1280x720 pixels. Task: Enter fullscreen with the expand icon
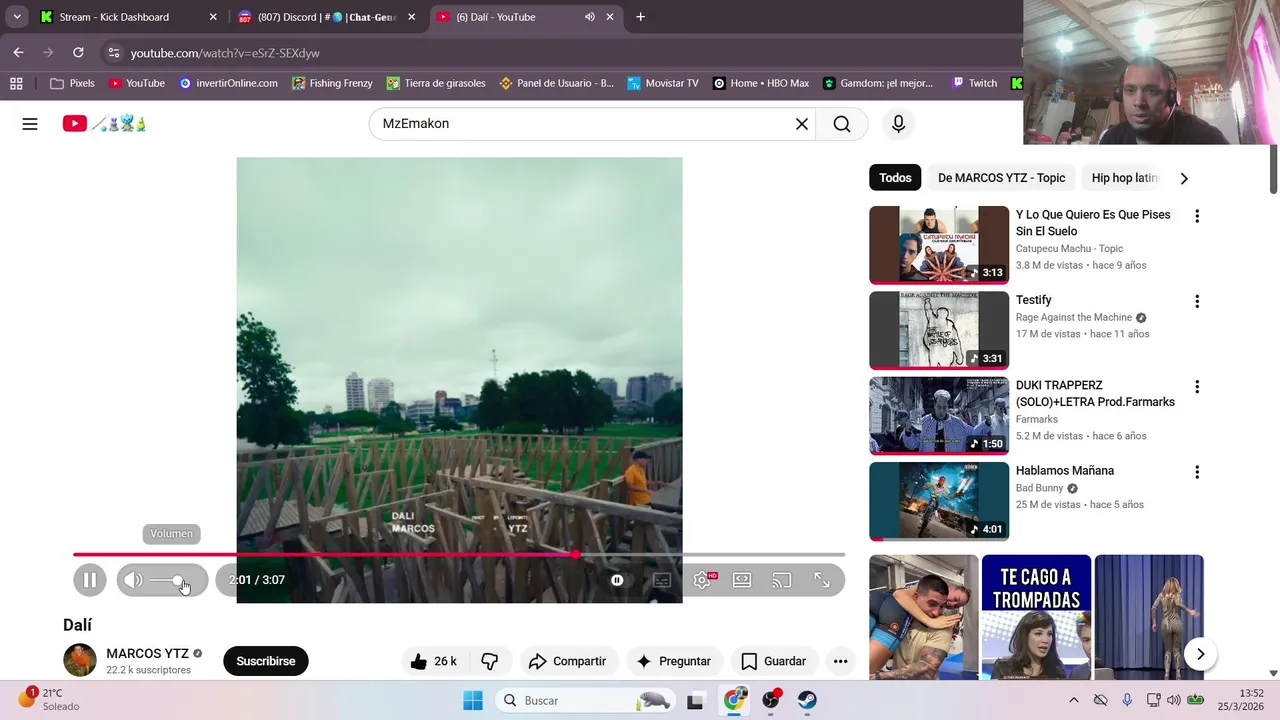point(822,580)
